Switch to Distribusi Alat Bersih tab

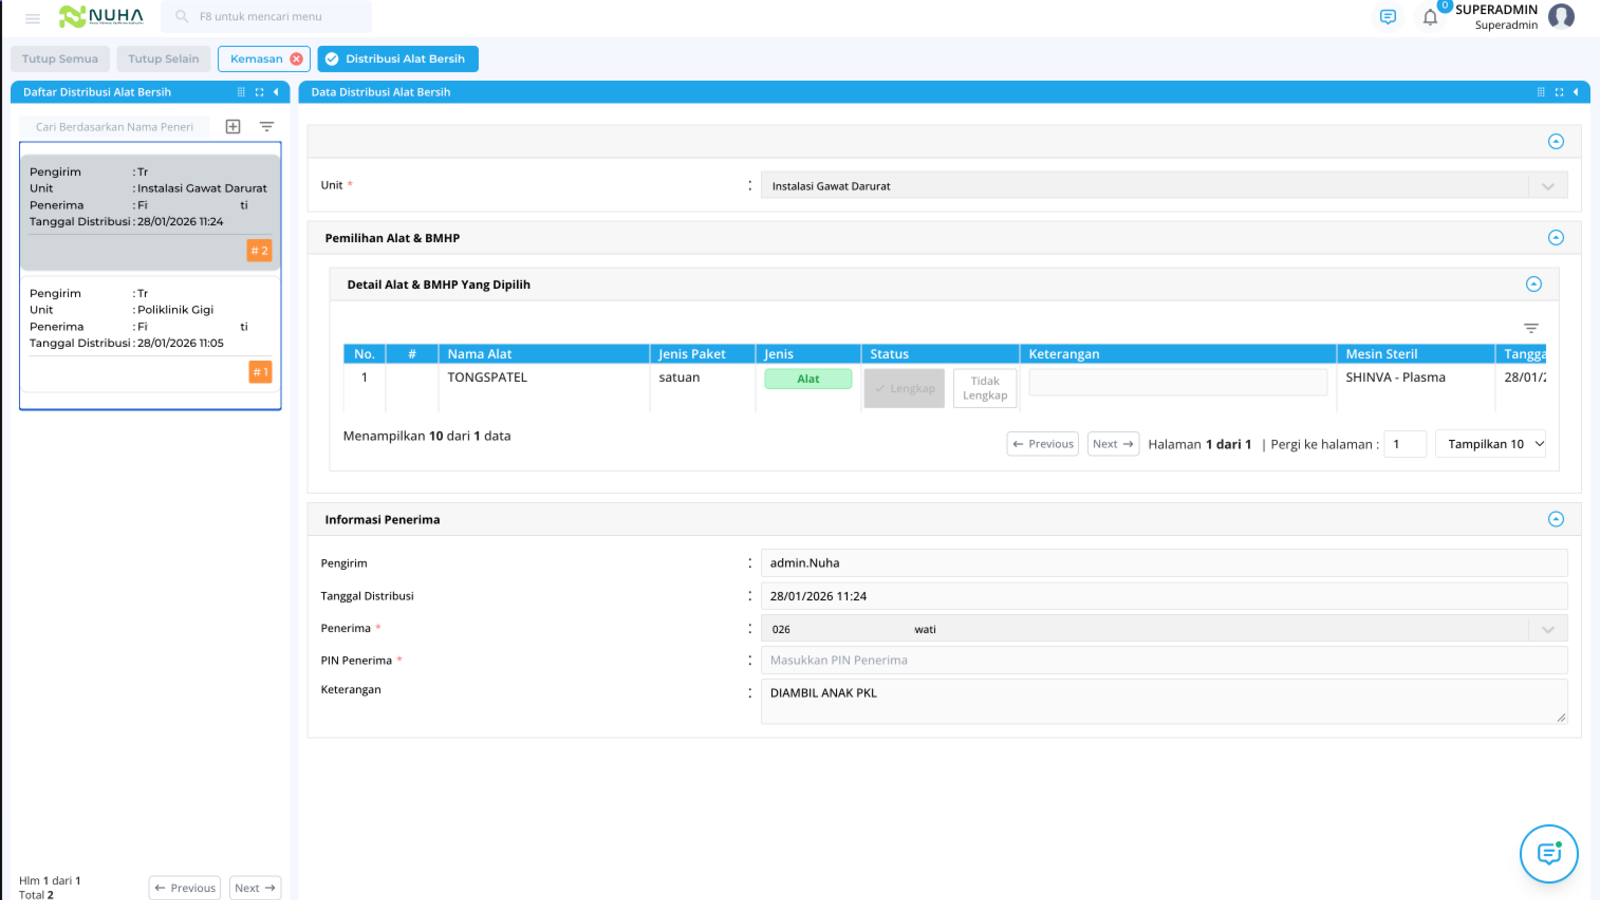tap(398, 59)
